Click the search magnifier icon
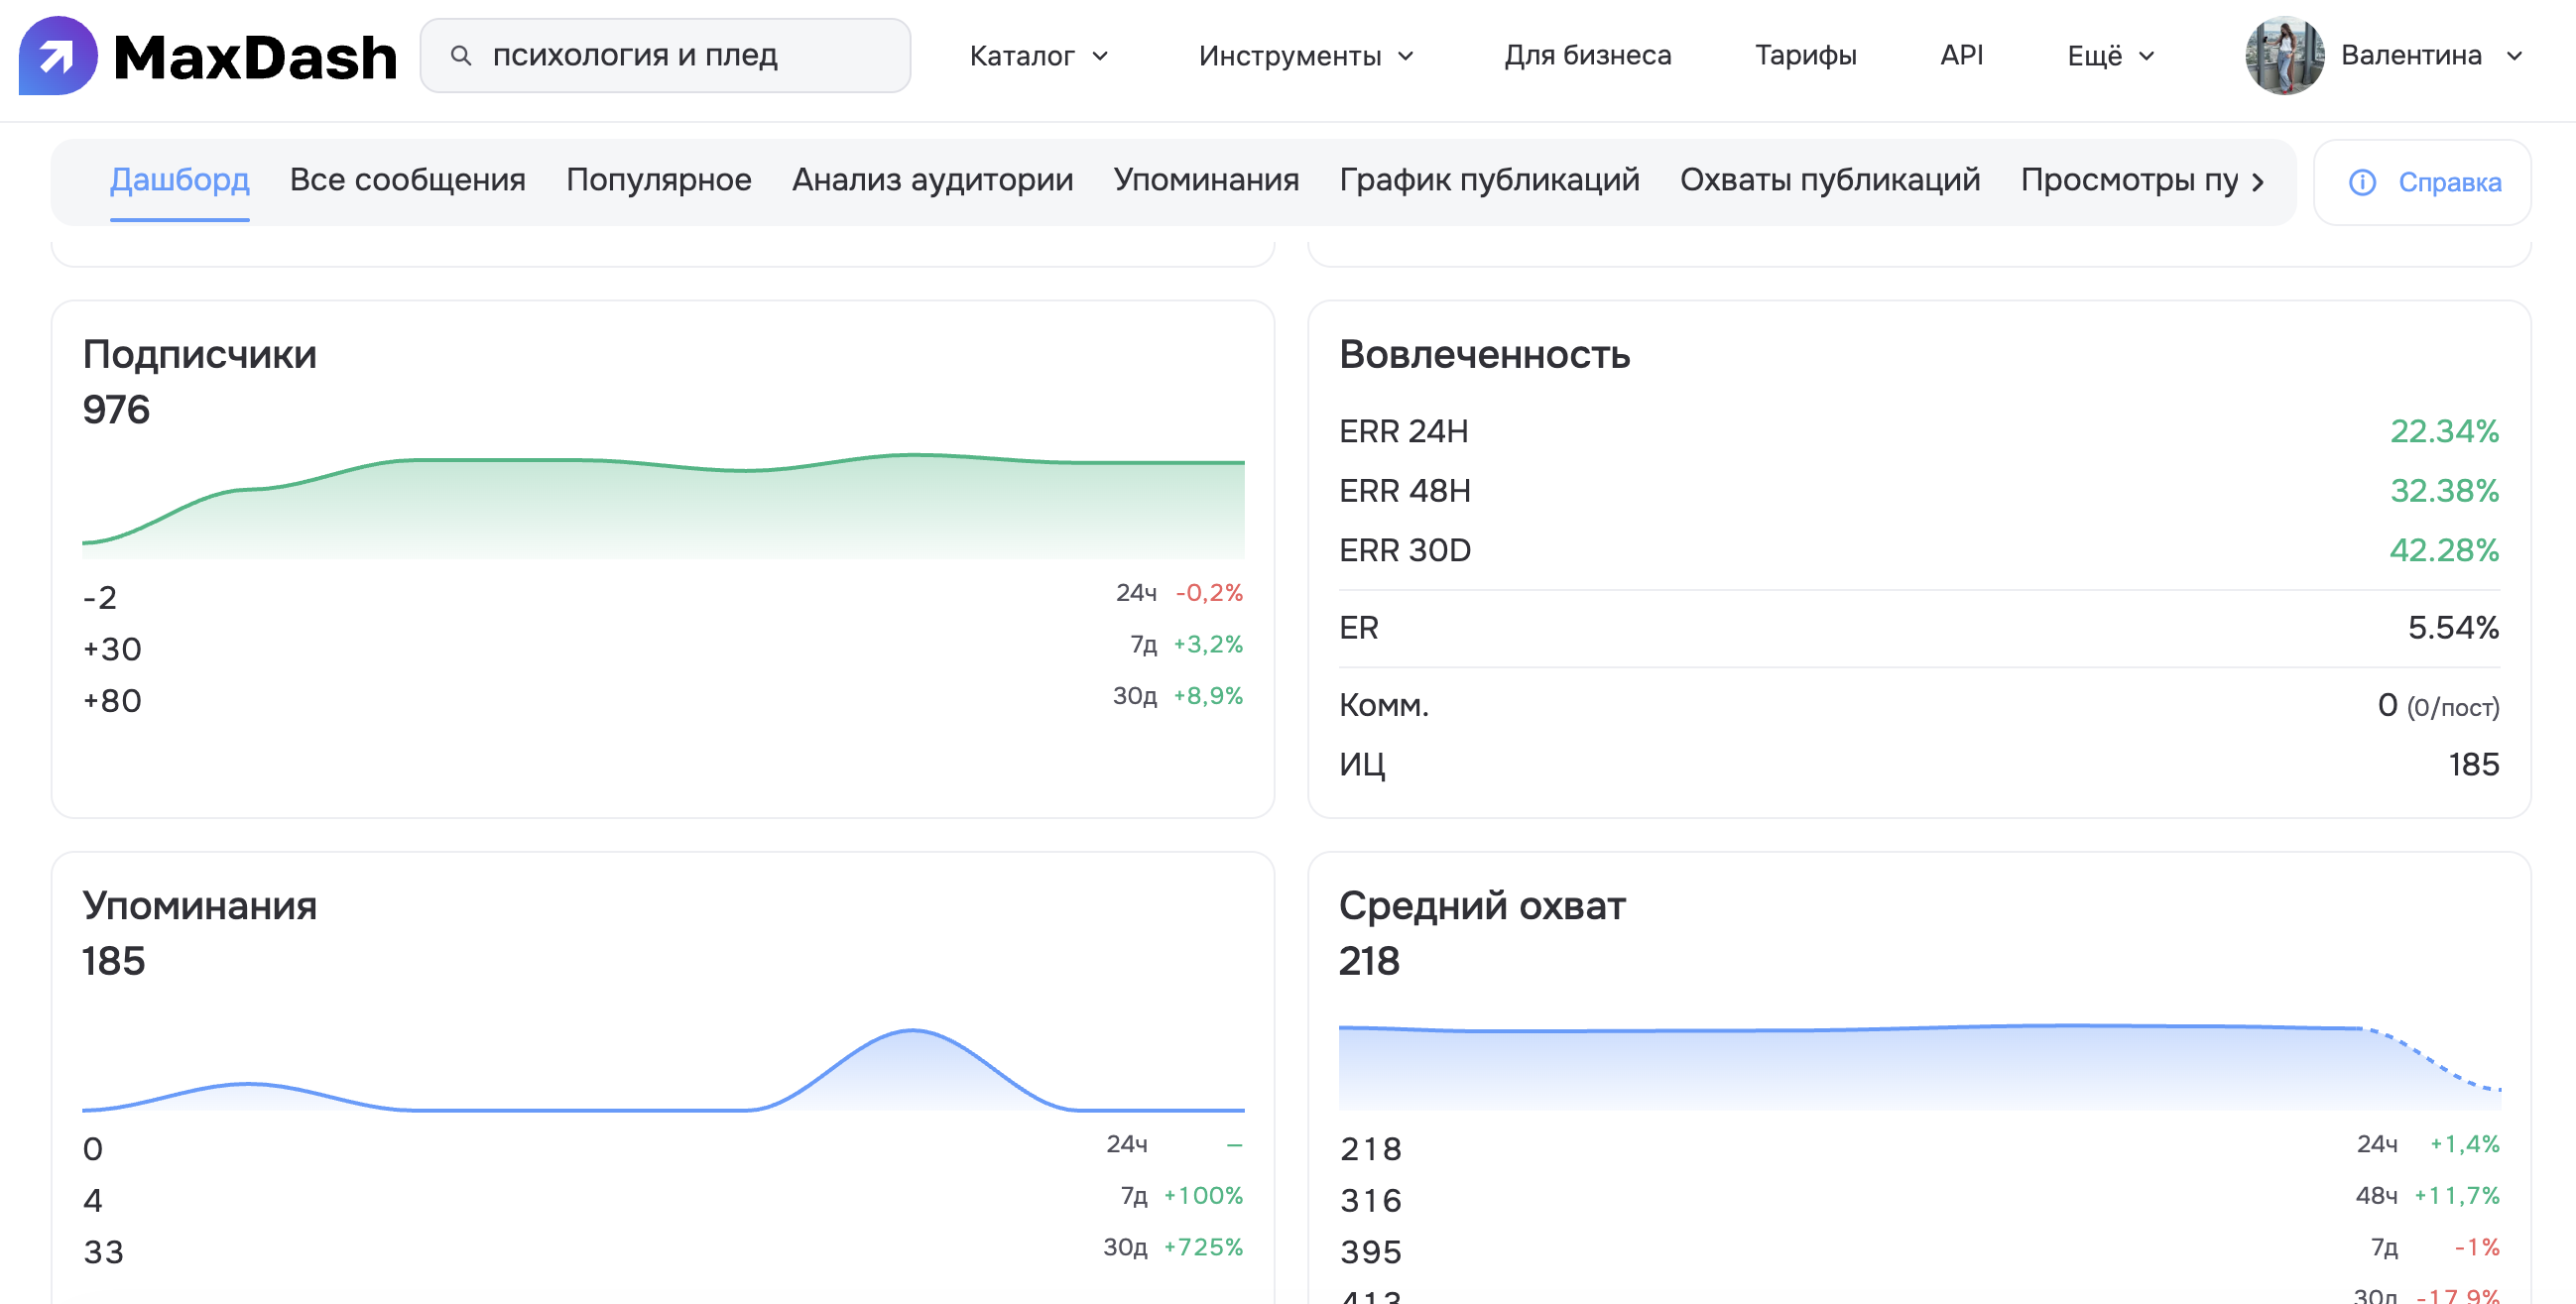 (461, 56)
